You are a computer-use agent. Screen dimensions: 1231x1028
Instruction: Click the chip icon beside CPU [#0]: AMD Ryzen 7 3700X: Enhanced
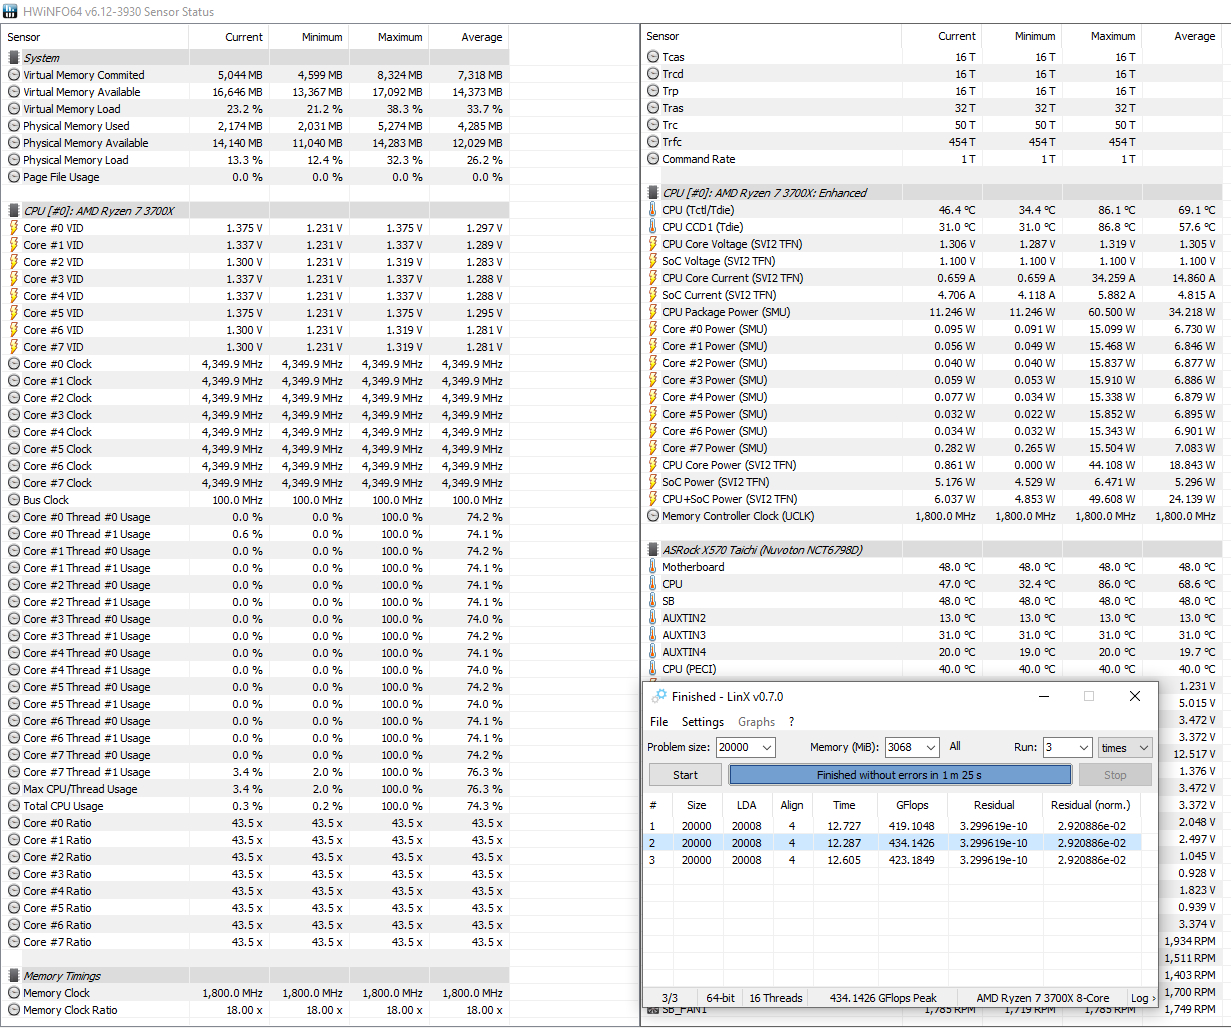[x=653, y=193]
